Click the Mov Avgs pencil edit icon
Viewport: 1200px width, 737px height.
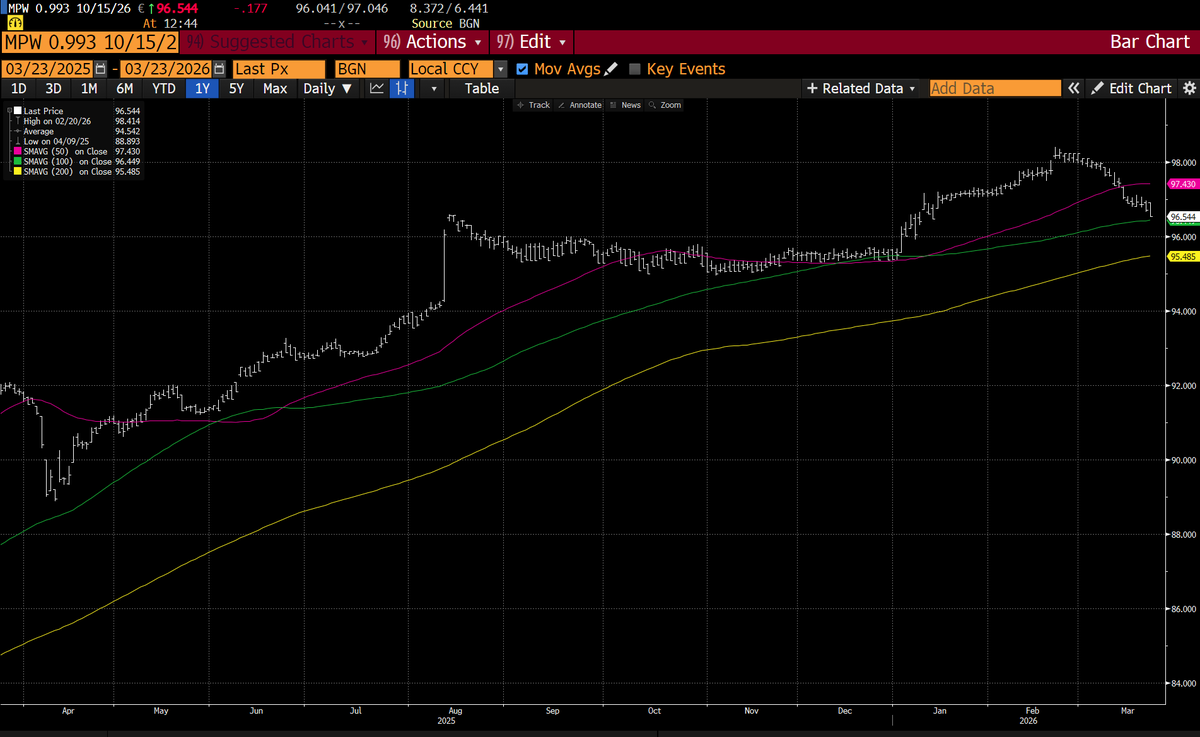611,69
